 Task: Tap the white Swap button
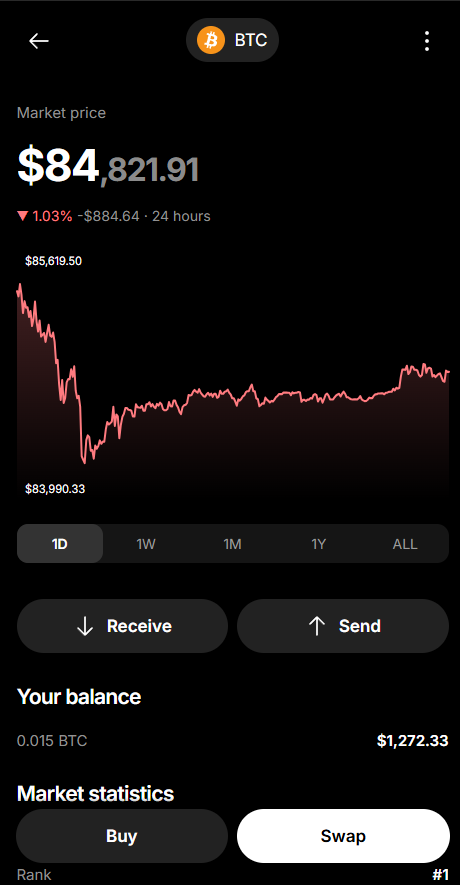pos(343,836)
